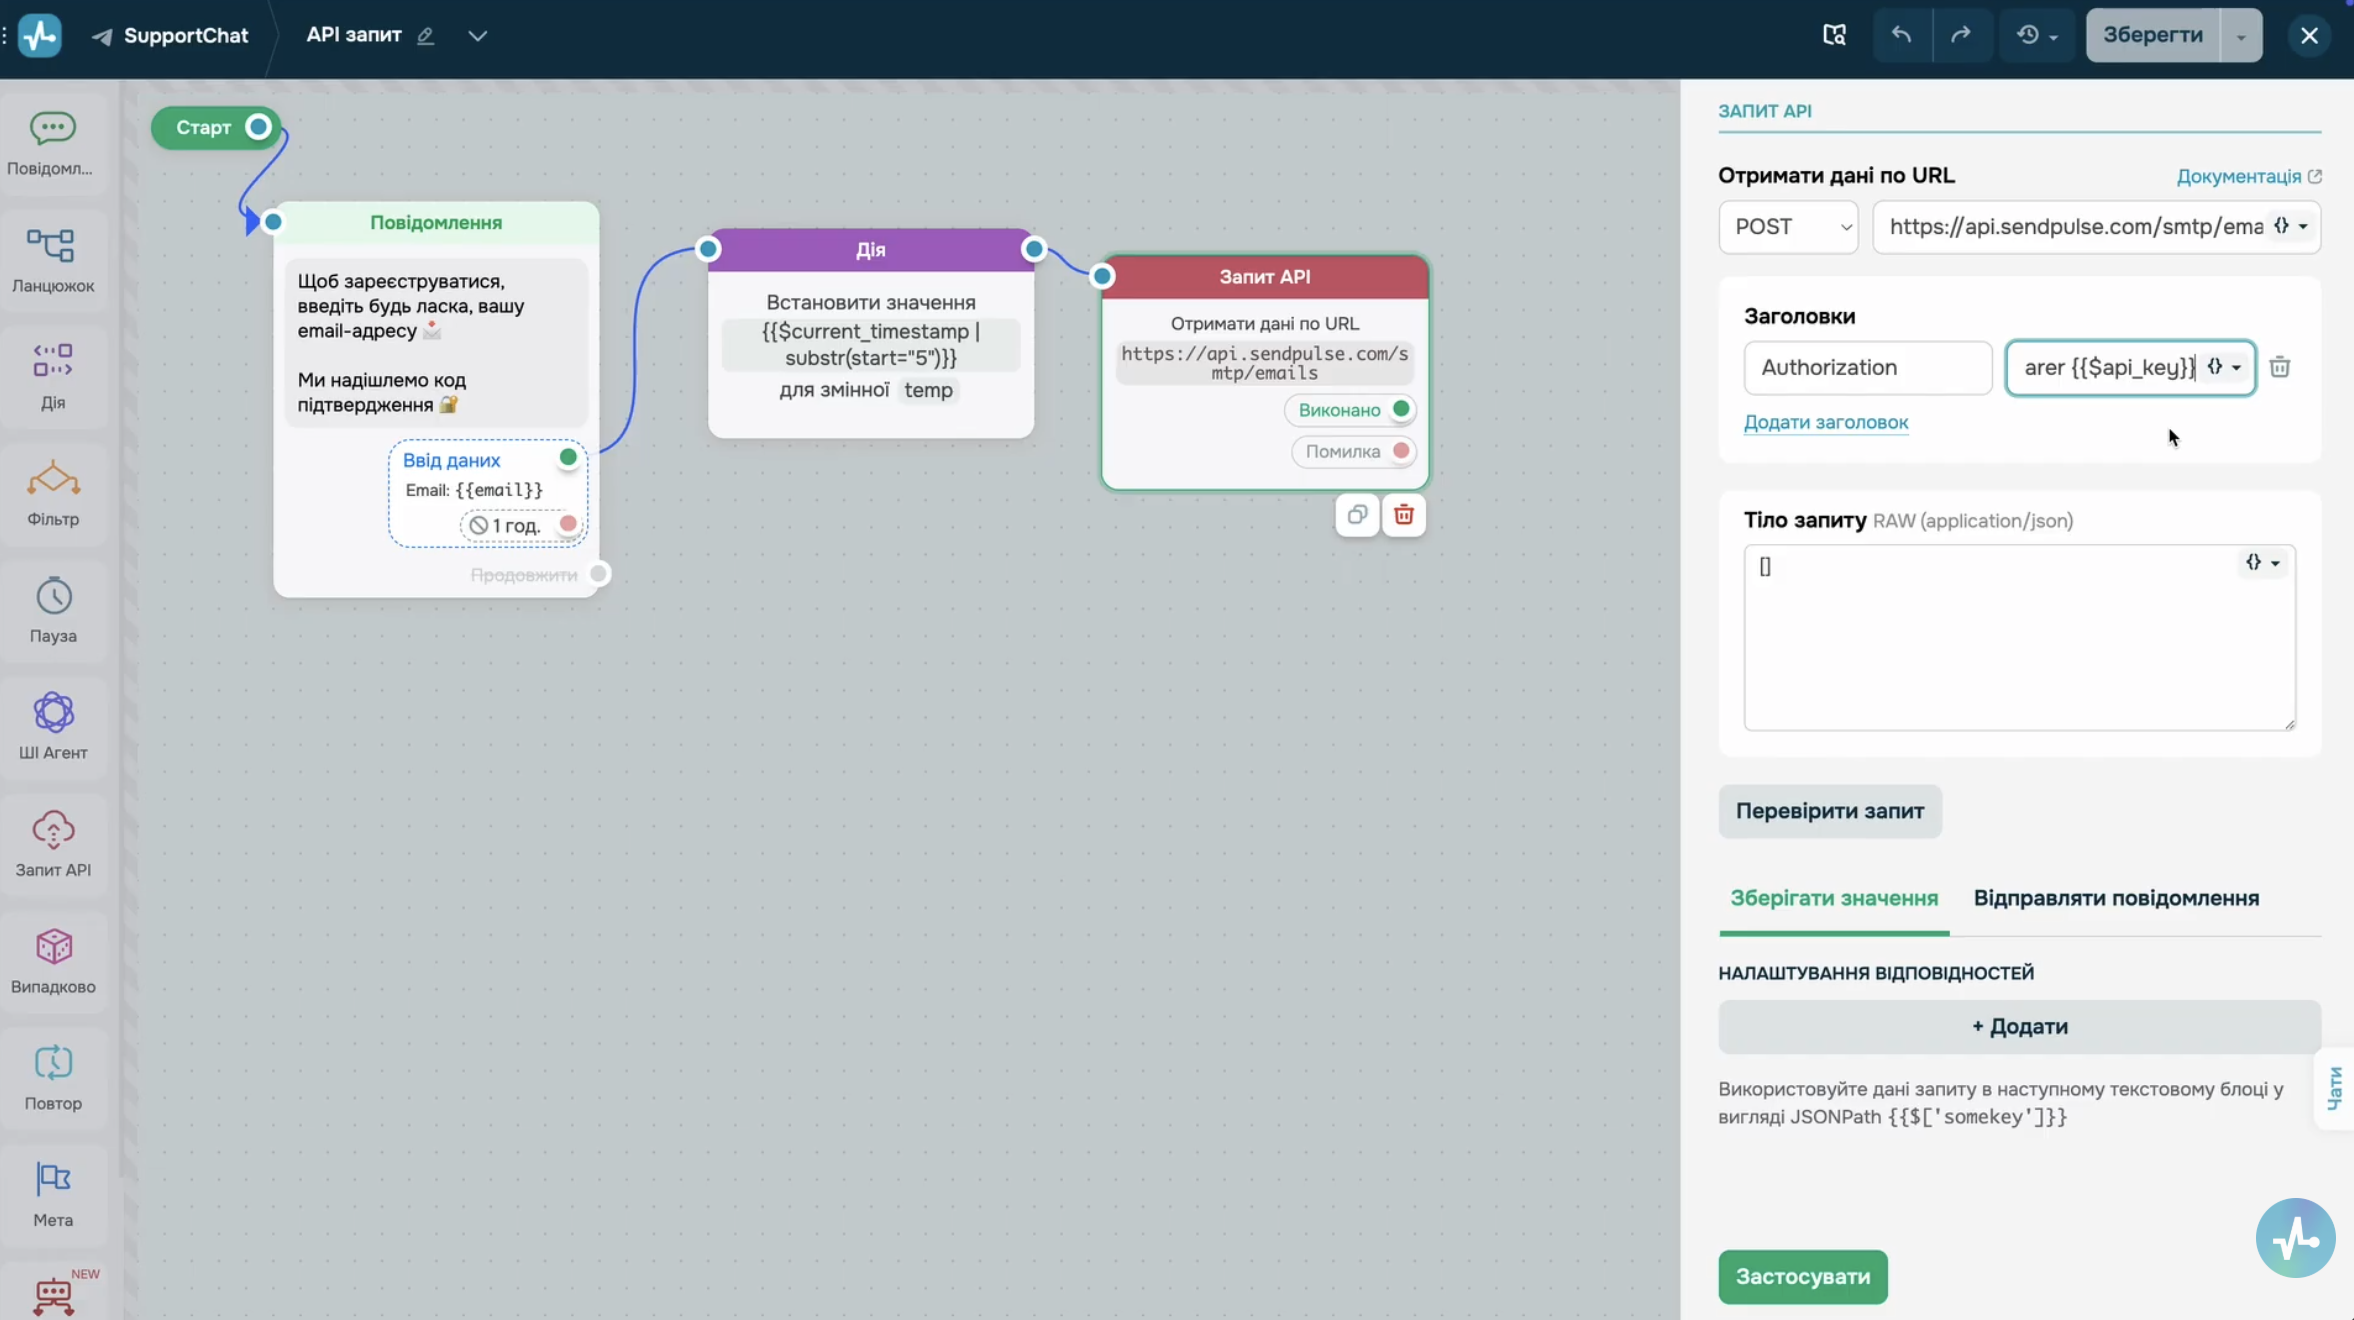Select the Повідомлення block in the sidebar

(53, 144)
